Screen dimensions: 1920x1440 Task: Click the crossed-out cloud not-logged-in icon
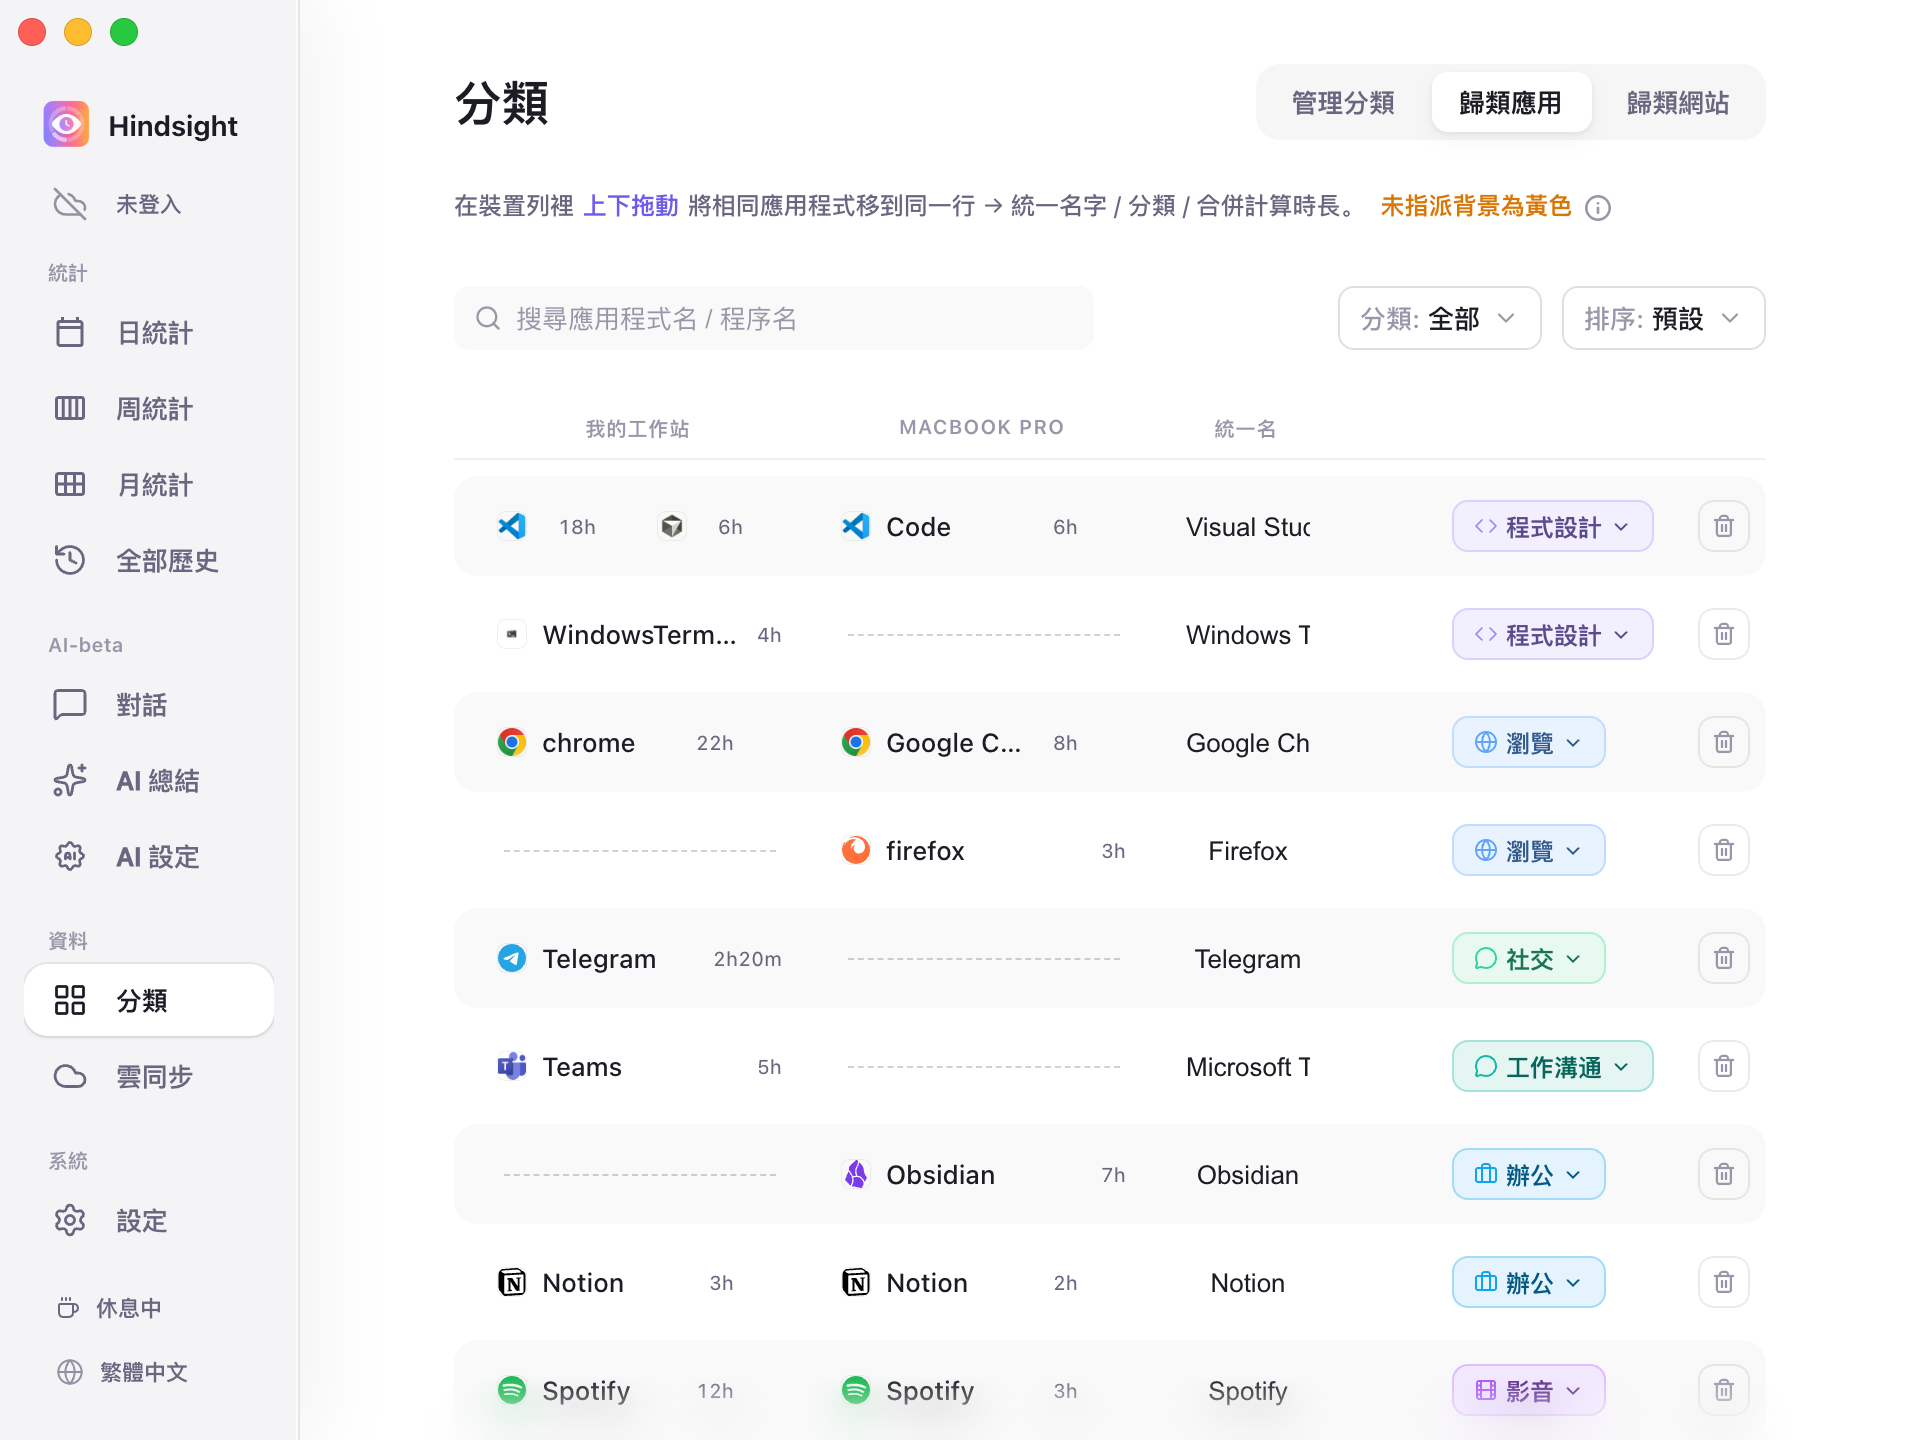click(x=70, y=204)
